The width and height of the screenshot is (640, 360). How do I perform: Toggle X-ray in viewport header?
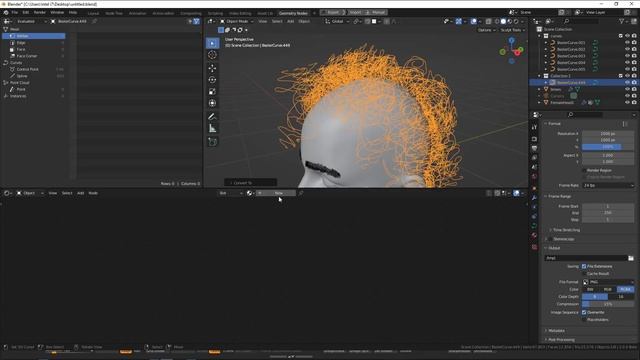(488, 21)
